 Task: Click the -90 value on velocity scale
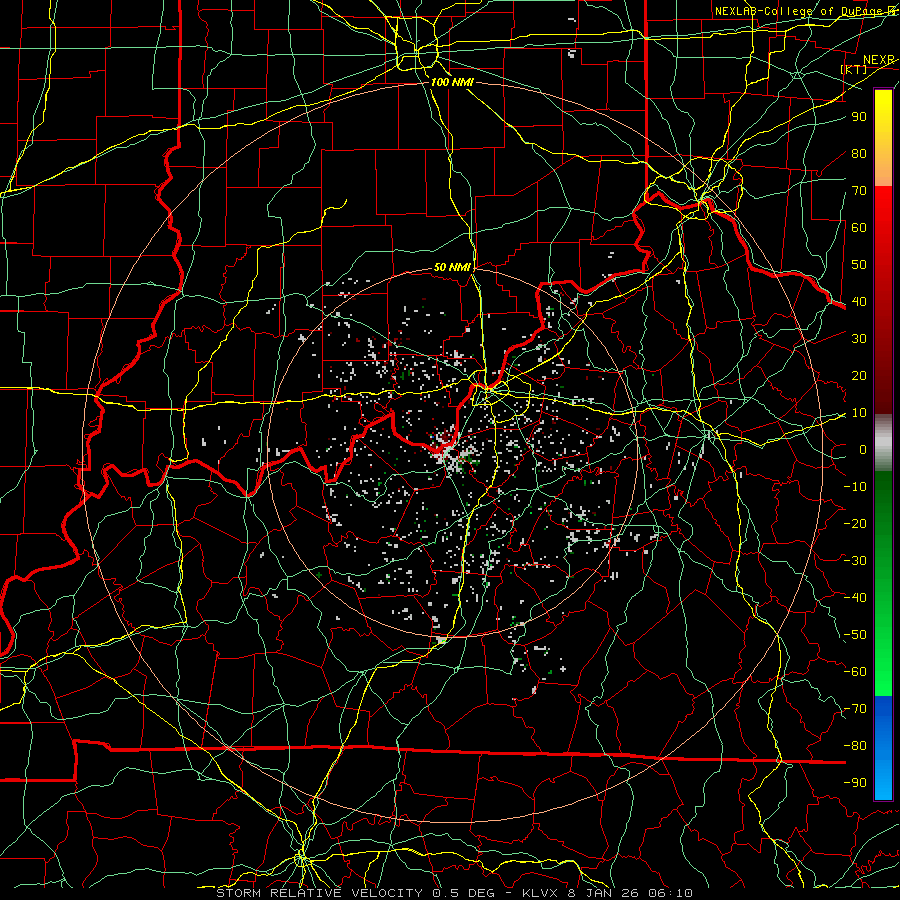tap(855, 783)
